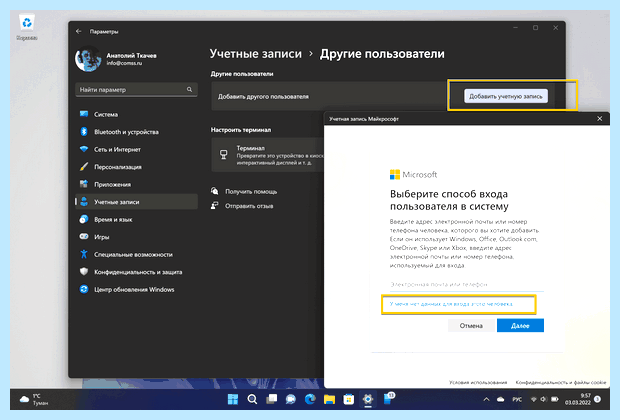The width and height of the screenshot is (620, 420).
Task: Open the Приложения category
Action: coord(136,184)
